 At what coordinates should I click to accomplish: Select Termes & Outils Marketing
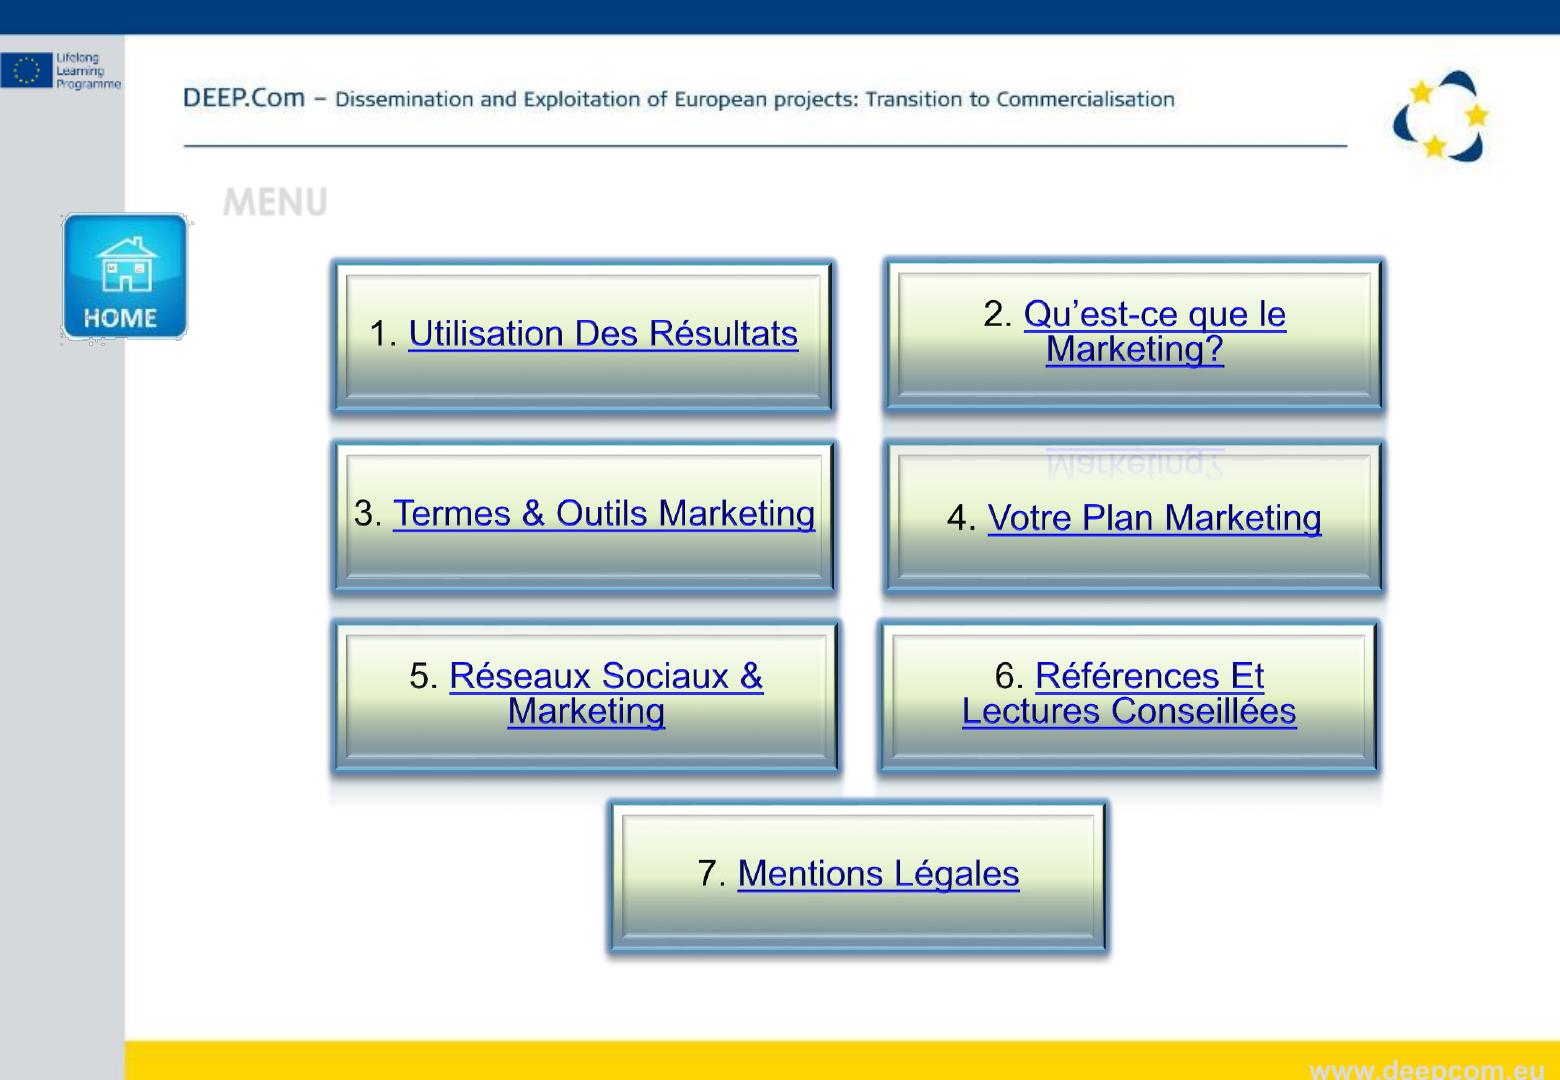(603, 514)
